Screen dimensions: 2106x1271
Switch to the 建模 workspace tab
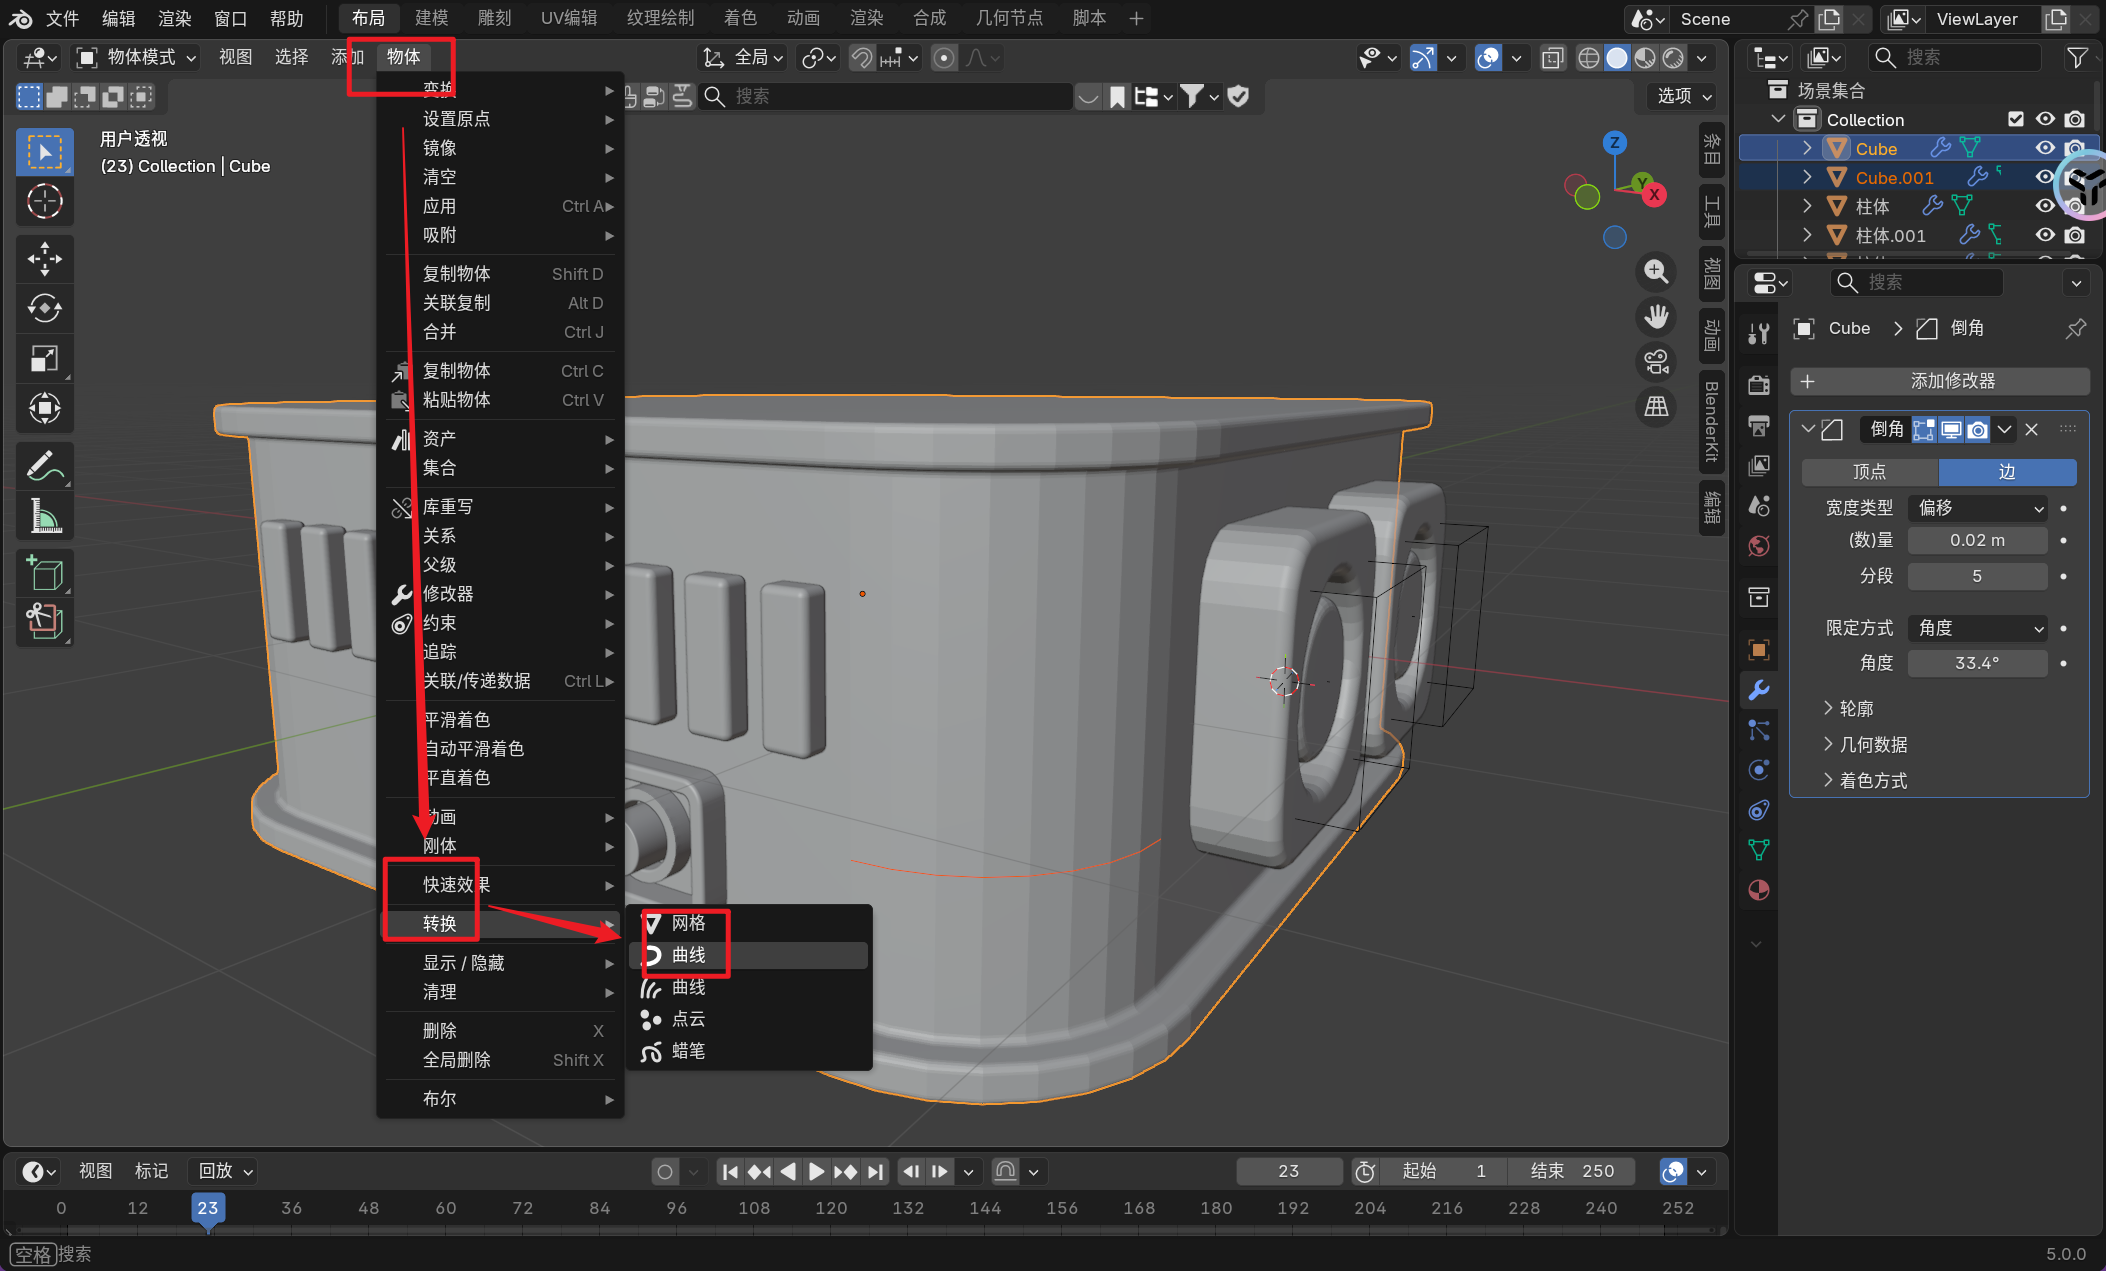(431, 18)
